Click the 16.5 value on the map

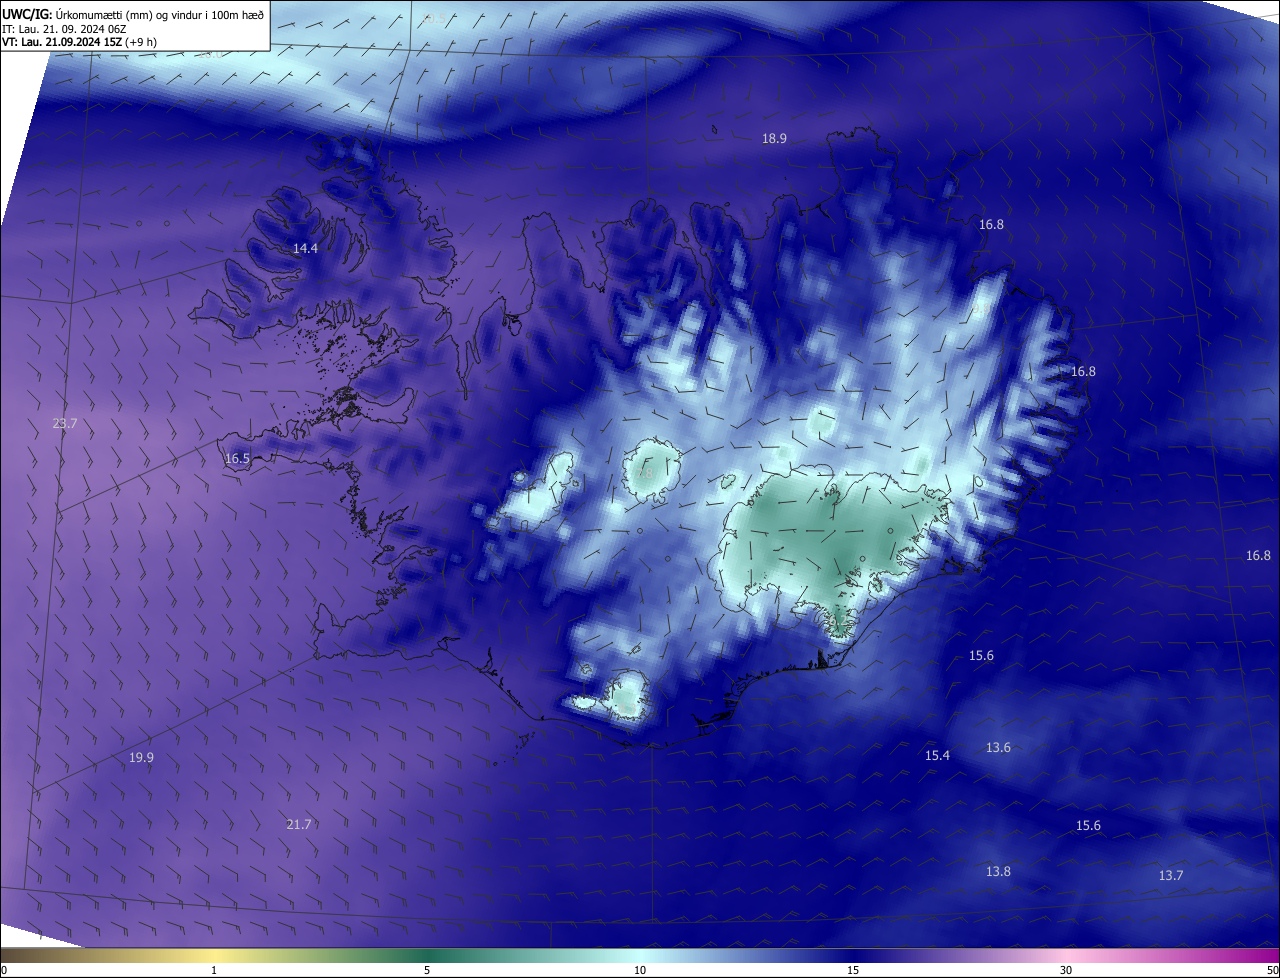(x=237, y=459)
